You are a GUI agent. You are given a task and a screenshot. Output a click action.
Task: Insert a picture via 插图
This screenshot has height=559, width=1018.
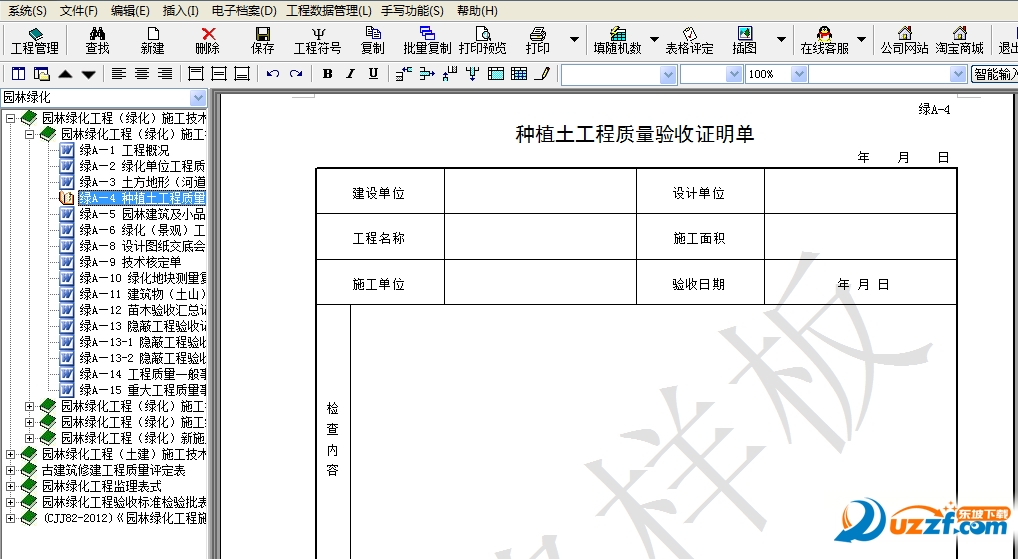tap(745, 40)
